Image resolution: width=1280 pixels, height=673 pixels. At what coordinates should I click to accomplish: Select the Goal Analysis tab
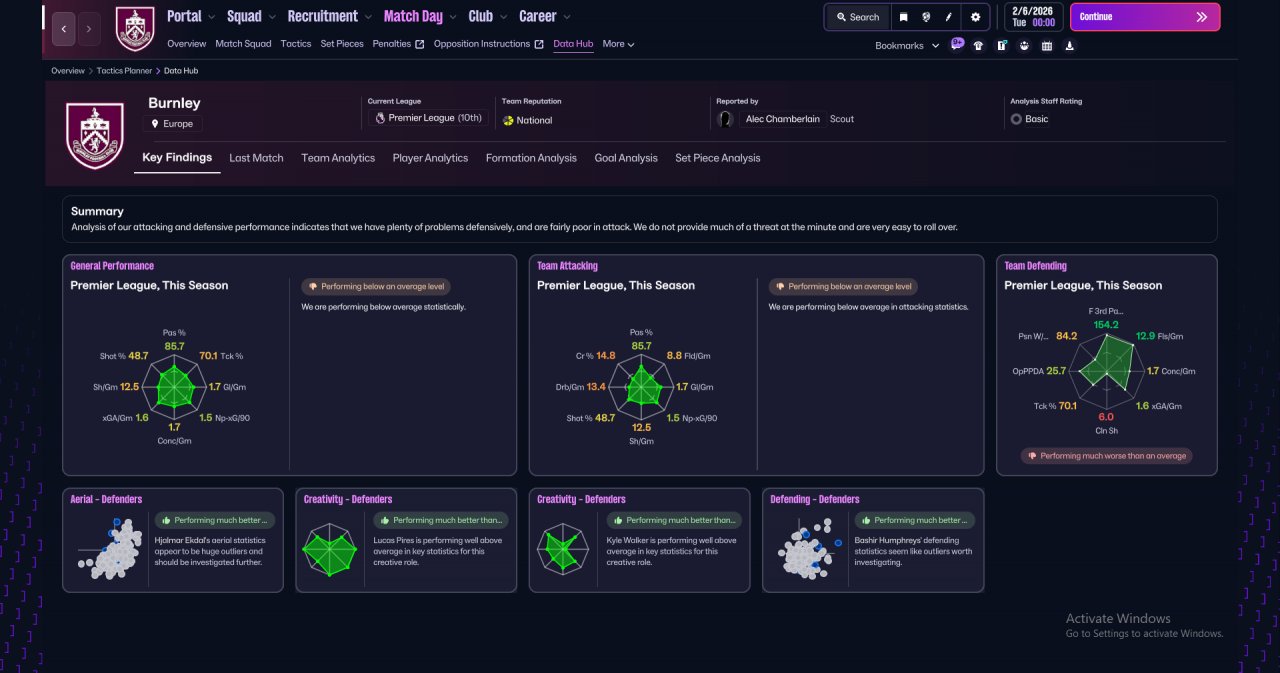click(x=626, y=158)
